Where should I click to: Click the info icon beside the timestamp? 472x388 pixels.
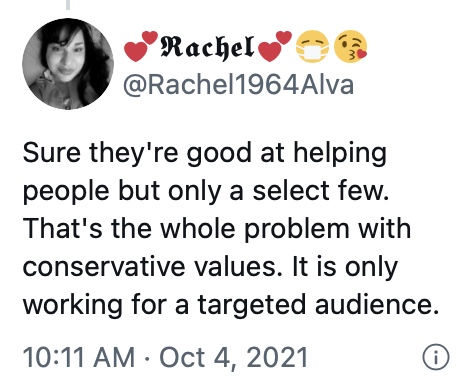(436, 357)
